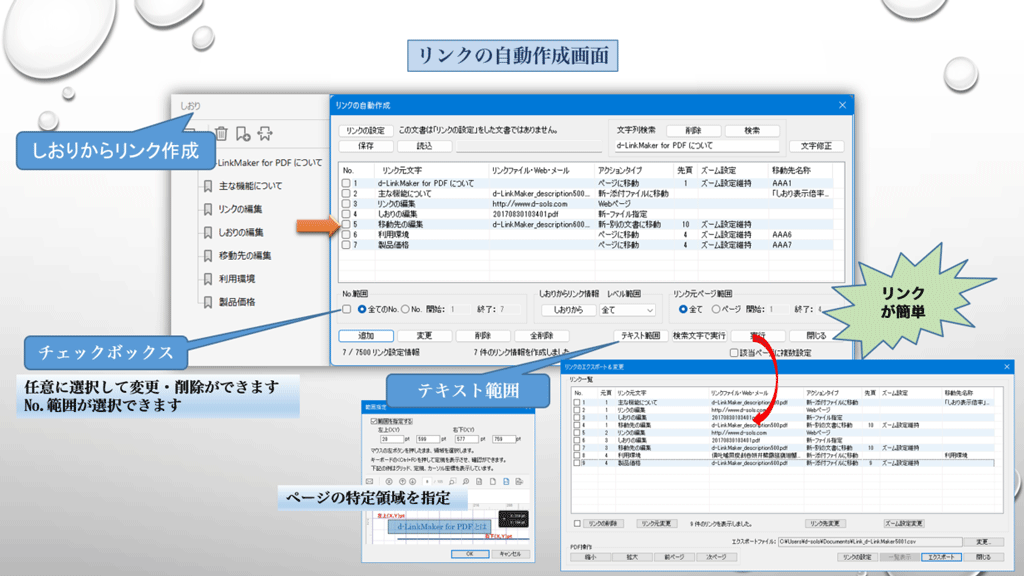Image resolution: width=1024 pixels, height=576 pixels.
Task: Click the アクションタイプ column header
Action: point(623,170)
